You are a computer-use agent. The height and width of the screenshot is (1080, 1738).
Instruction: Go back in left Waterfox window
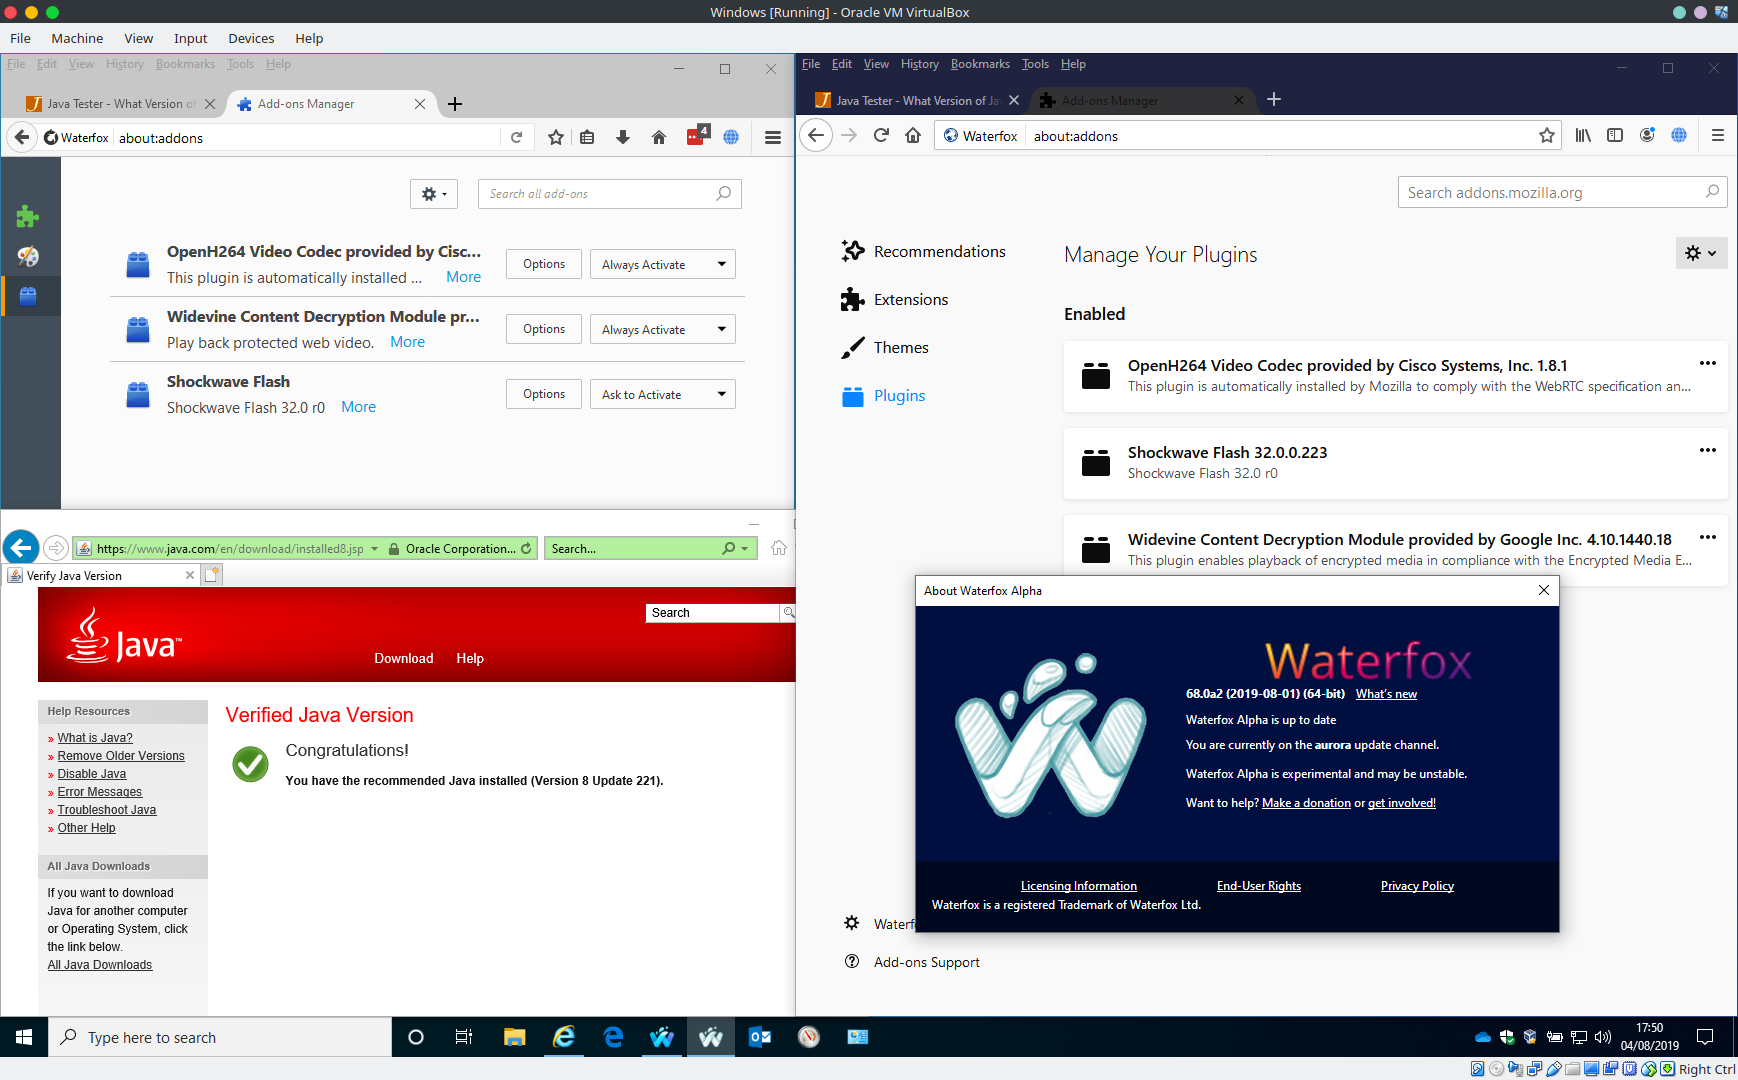22,137
